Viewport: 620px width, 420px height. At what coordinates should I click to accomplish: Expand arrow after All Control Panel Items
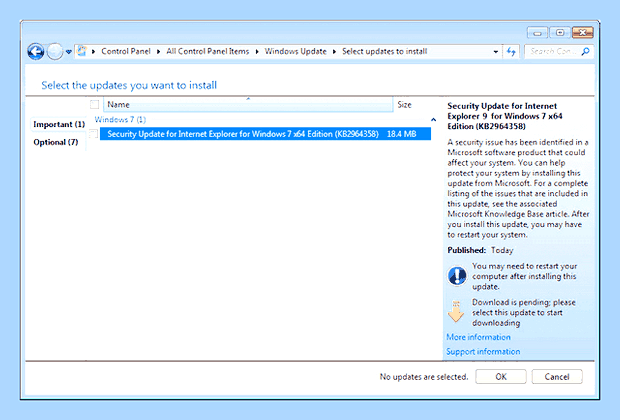(257, 52)
